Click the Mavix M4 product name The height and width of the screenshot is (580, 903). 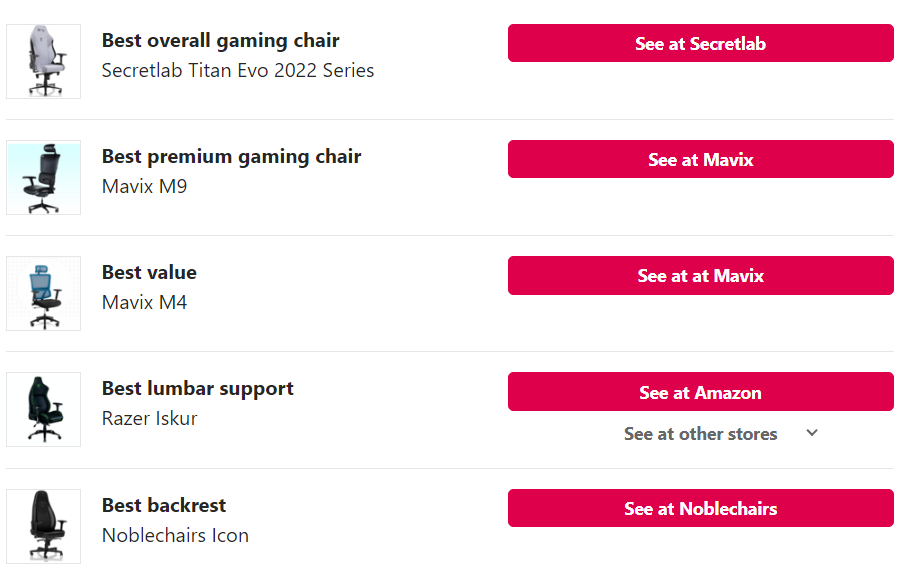pos(145,302)
